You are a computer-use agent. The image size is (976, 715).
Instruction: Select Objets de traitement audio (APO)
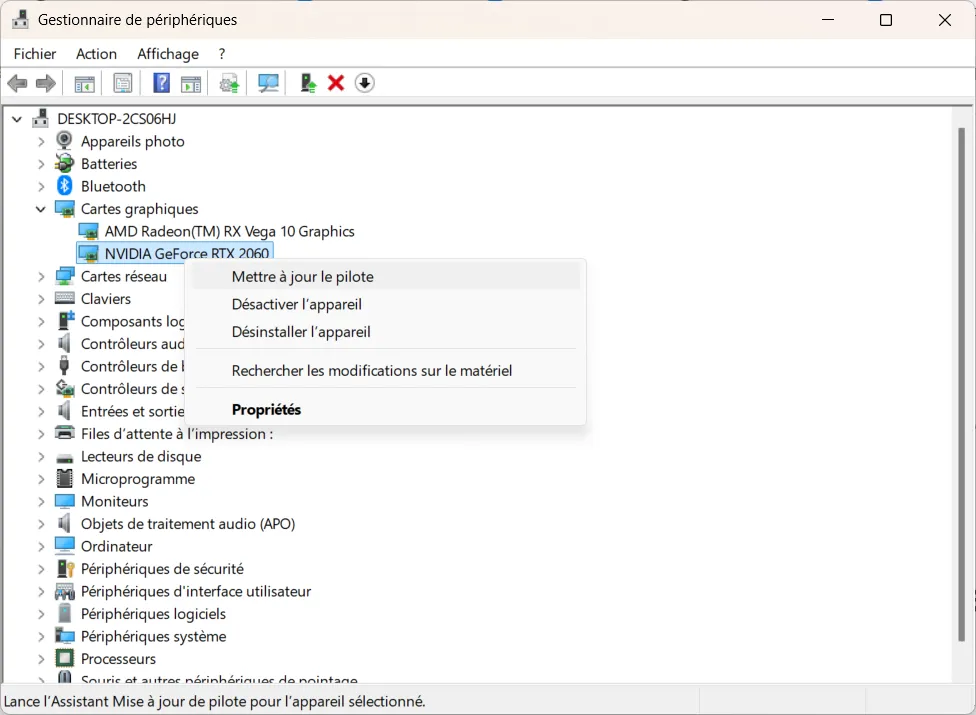click(188, 523)
